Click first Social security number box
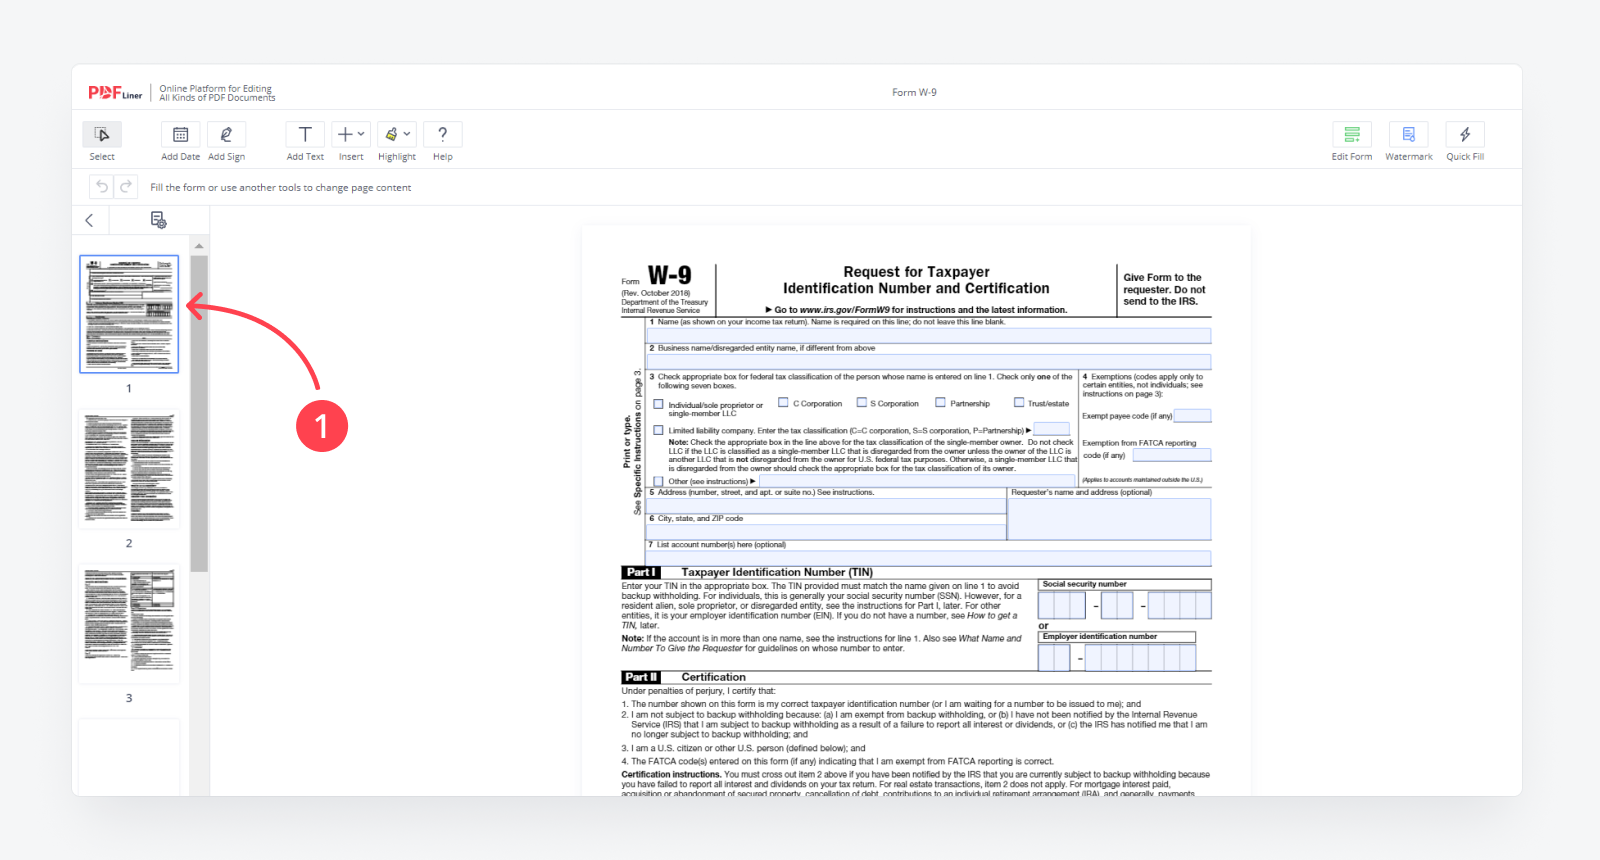Screen dimensions: 1600x860 [1061, 605]
